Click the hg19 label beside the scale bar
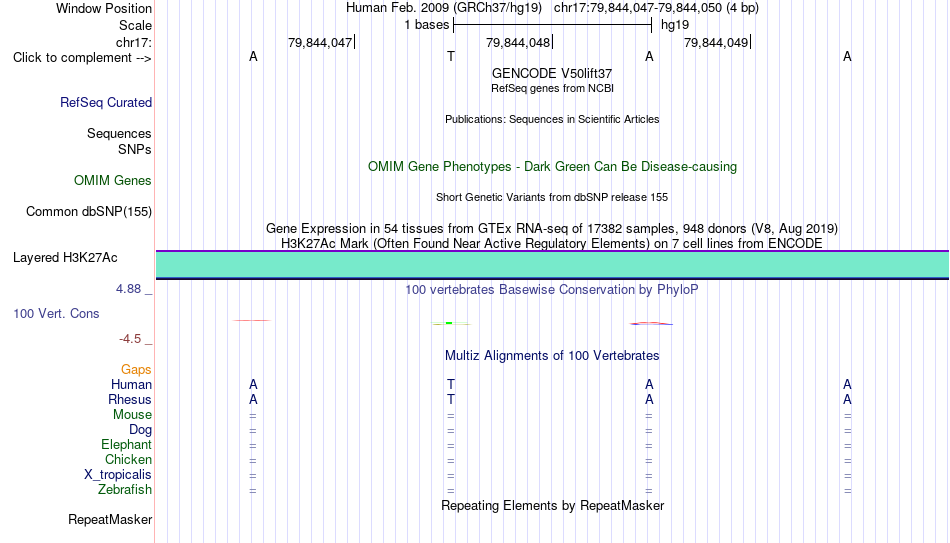Image resolution: width=950 pixels, height=543 pixels. click(x=675, y=25)
